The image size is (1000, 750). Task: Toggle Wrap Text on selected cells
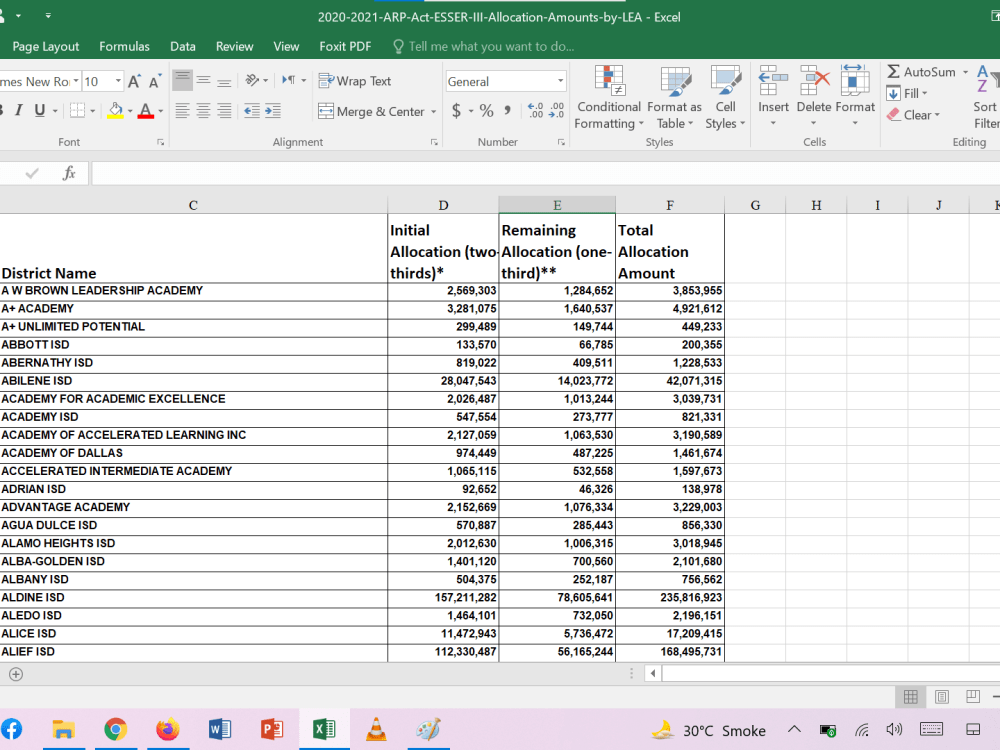pyautogui.click(x=355, y=81)
